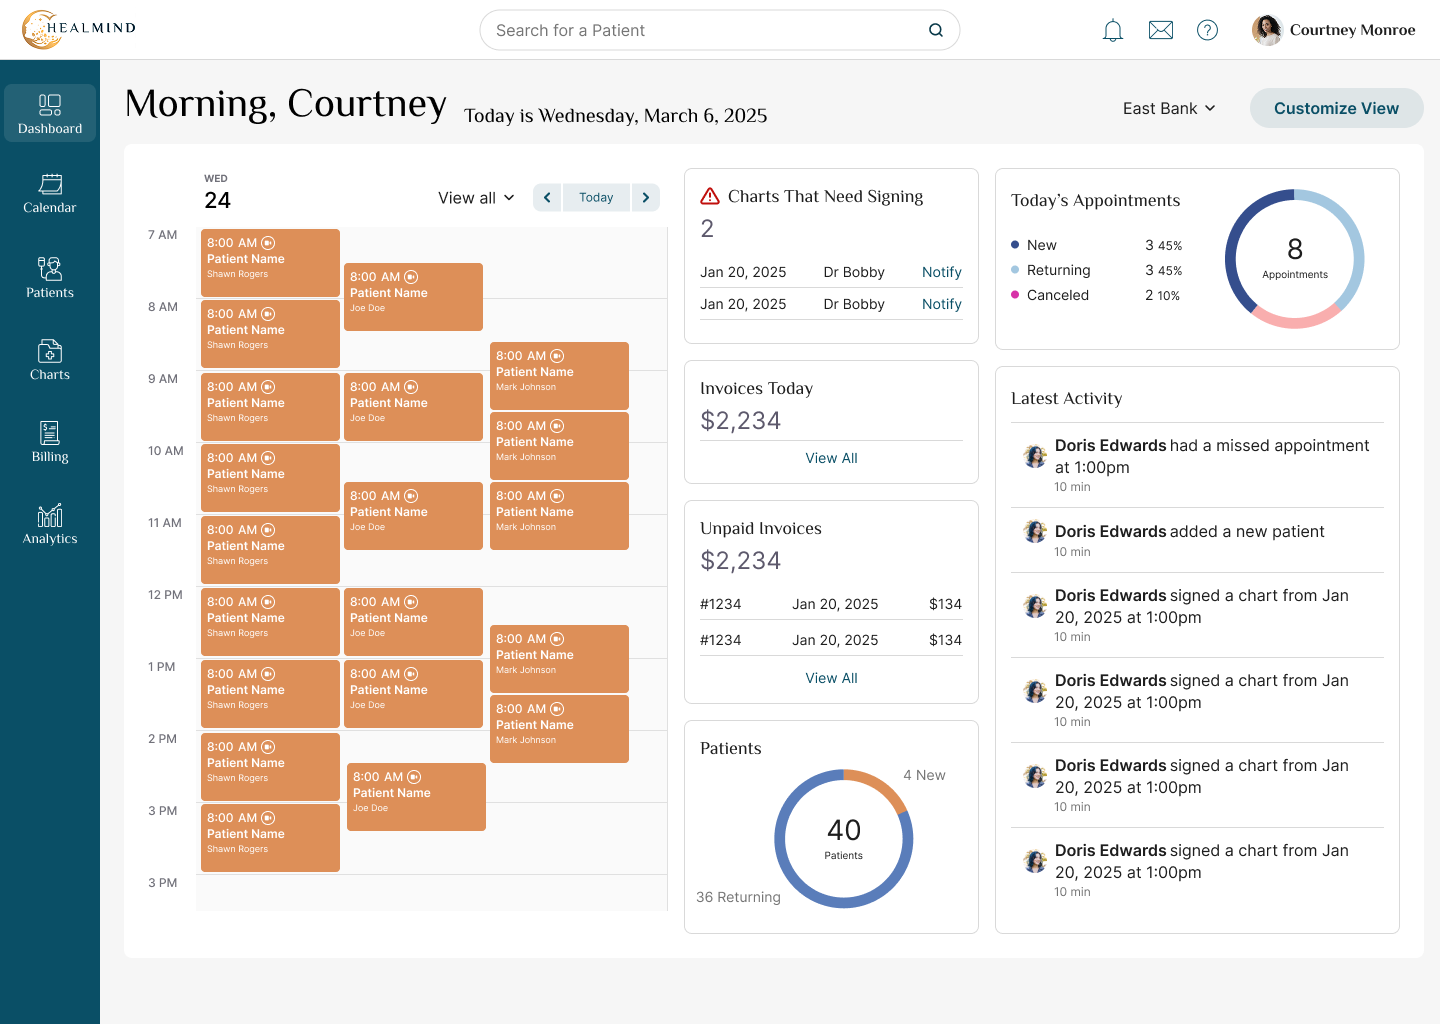
Task: Open the mail envelope icon
Action: coord(1161,30)
